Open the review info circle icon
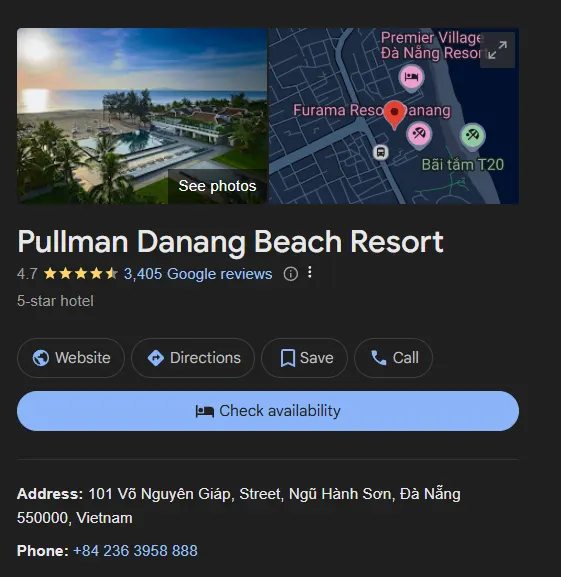This screenshot has width=561, height=577. click(291, 274)
